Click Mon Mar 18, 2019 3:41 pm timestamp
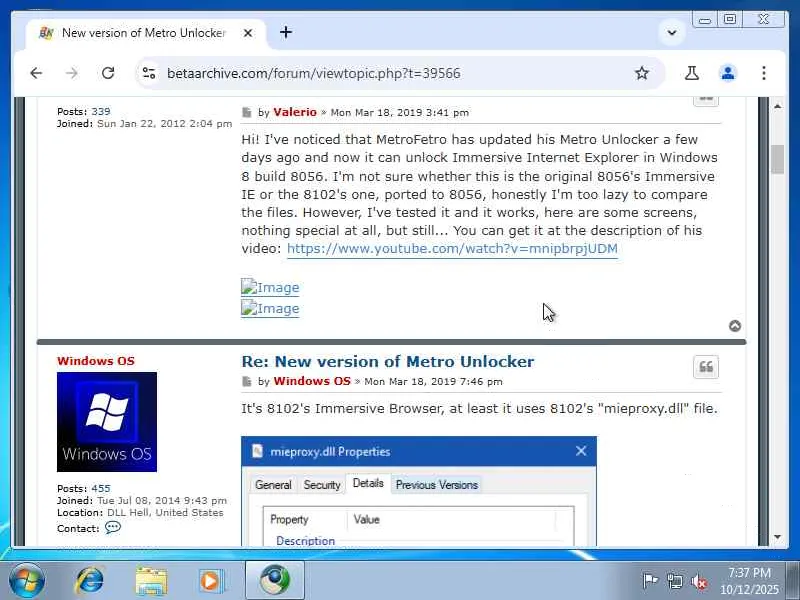800x600 pixels. tap(399, 112)
